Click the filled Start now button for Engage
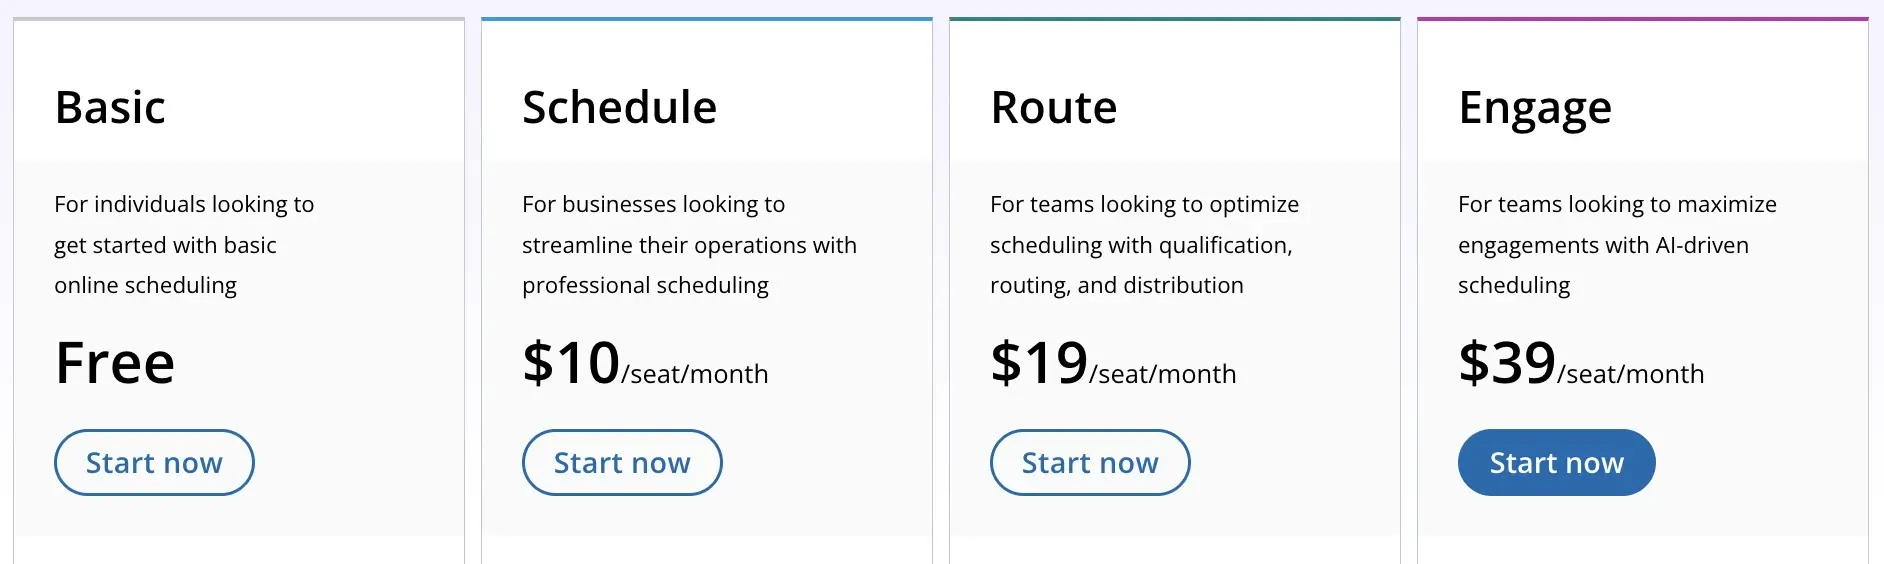 1557,462
